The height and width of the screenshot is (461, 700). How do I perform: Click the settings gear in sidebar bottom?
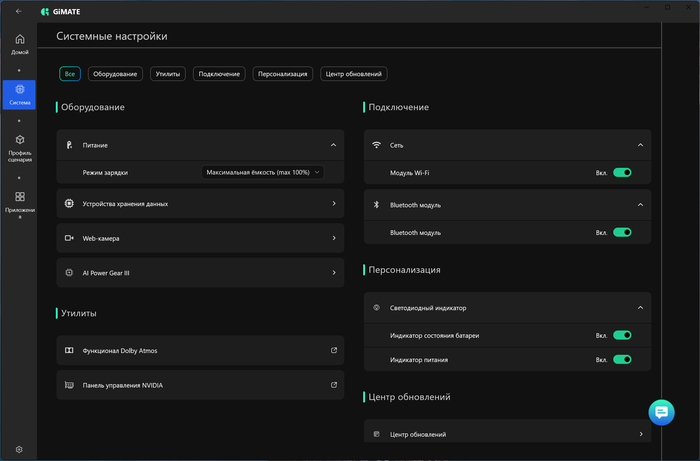20,450
